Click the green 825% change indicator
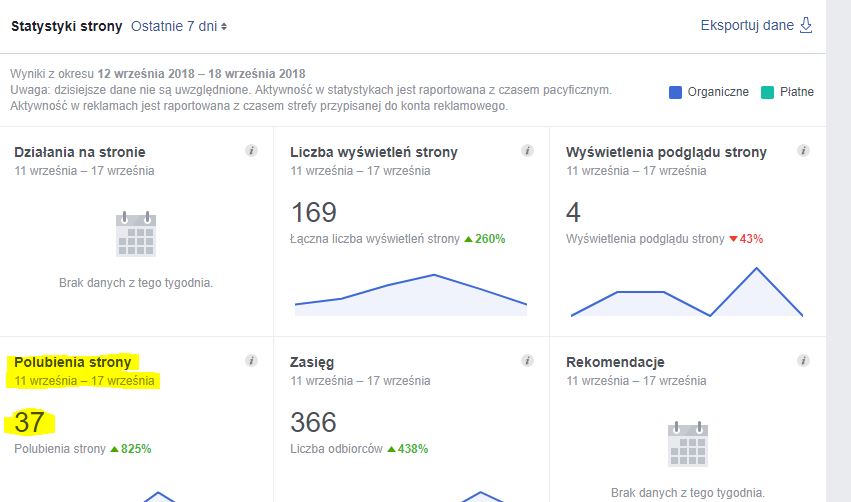This screenshot has width=851, height=502. pos(131,449)
